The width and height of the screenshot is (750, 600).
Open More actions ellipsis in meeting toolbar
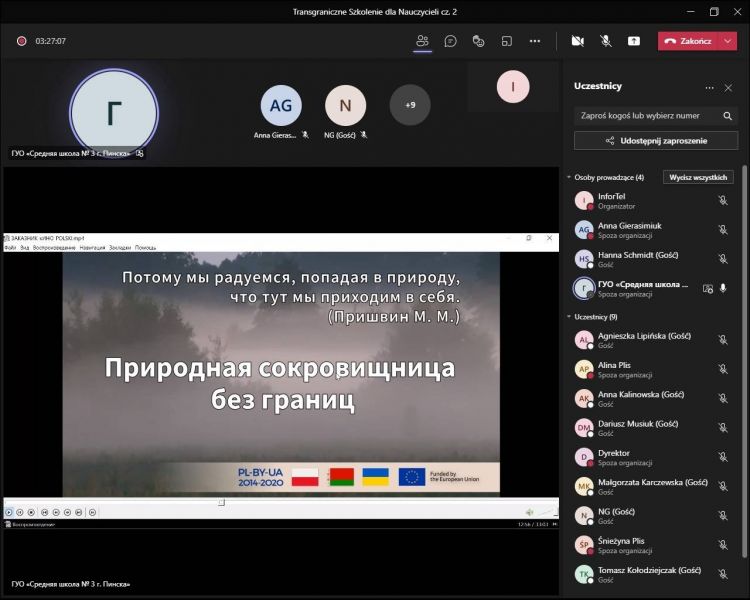tap(535, 41)
